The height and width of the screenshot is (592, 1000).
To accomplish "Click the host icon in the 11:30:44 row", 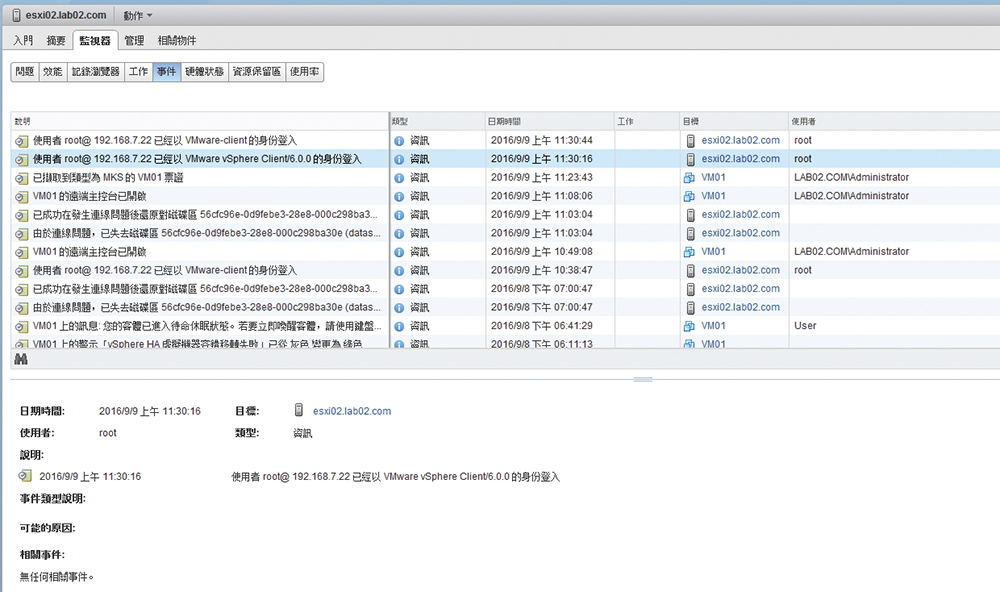I will pos(690,140).
